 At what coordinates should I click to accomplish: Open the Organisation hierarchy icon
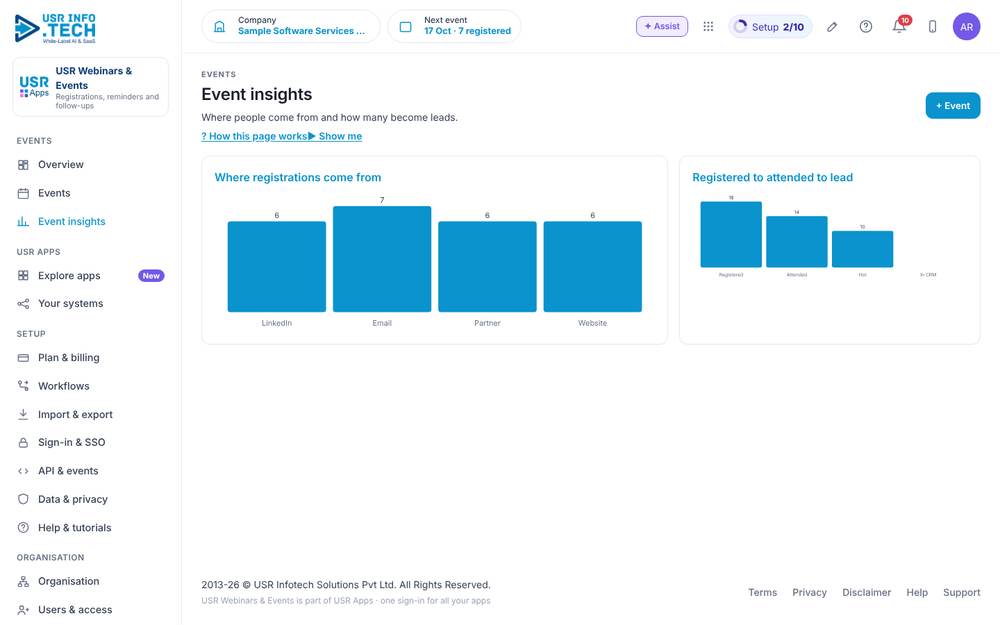coord(23,582)
